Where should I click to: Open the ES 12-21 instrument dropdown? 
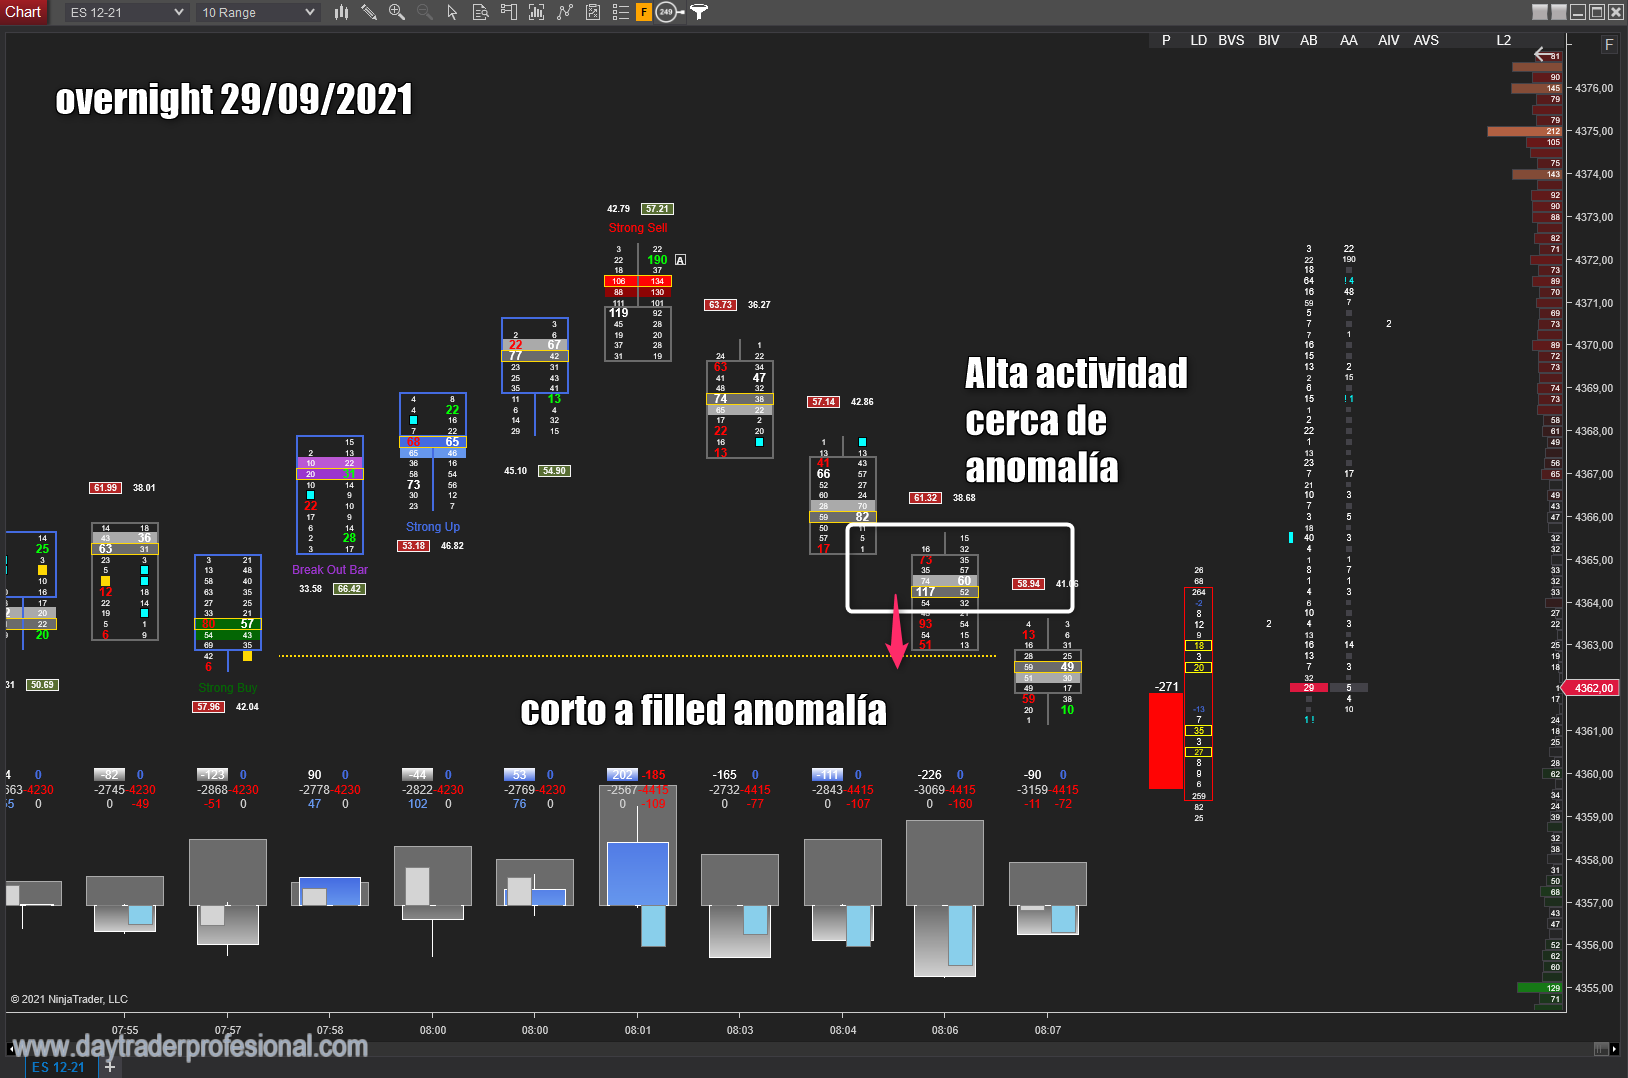pos(127,12)
